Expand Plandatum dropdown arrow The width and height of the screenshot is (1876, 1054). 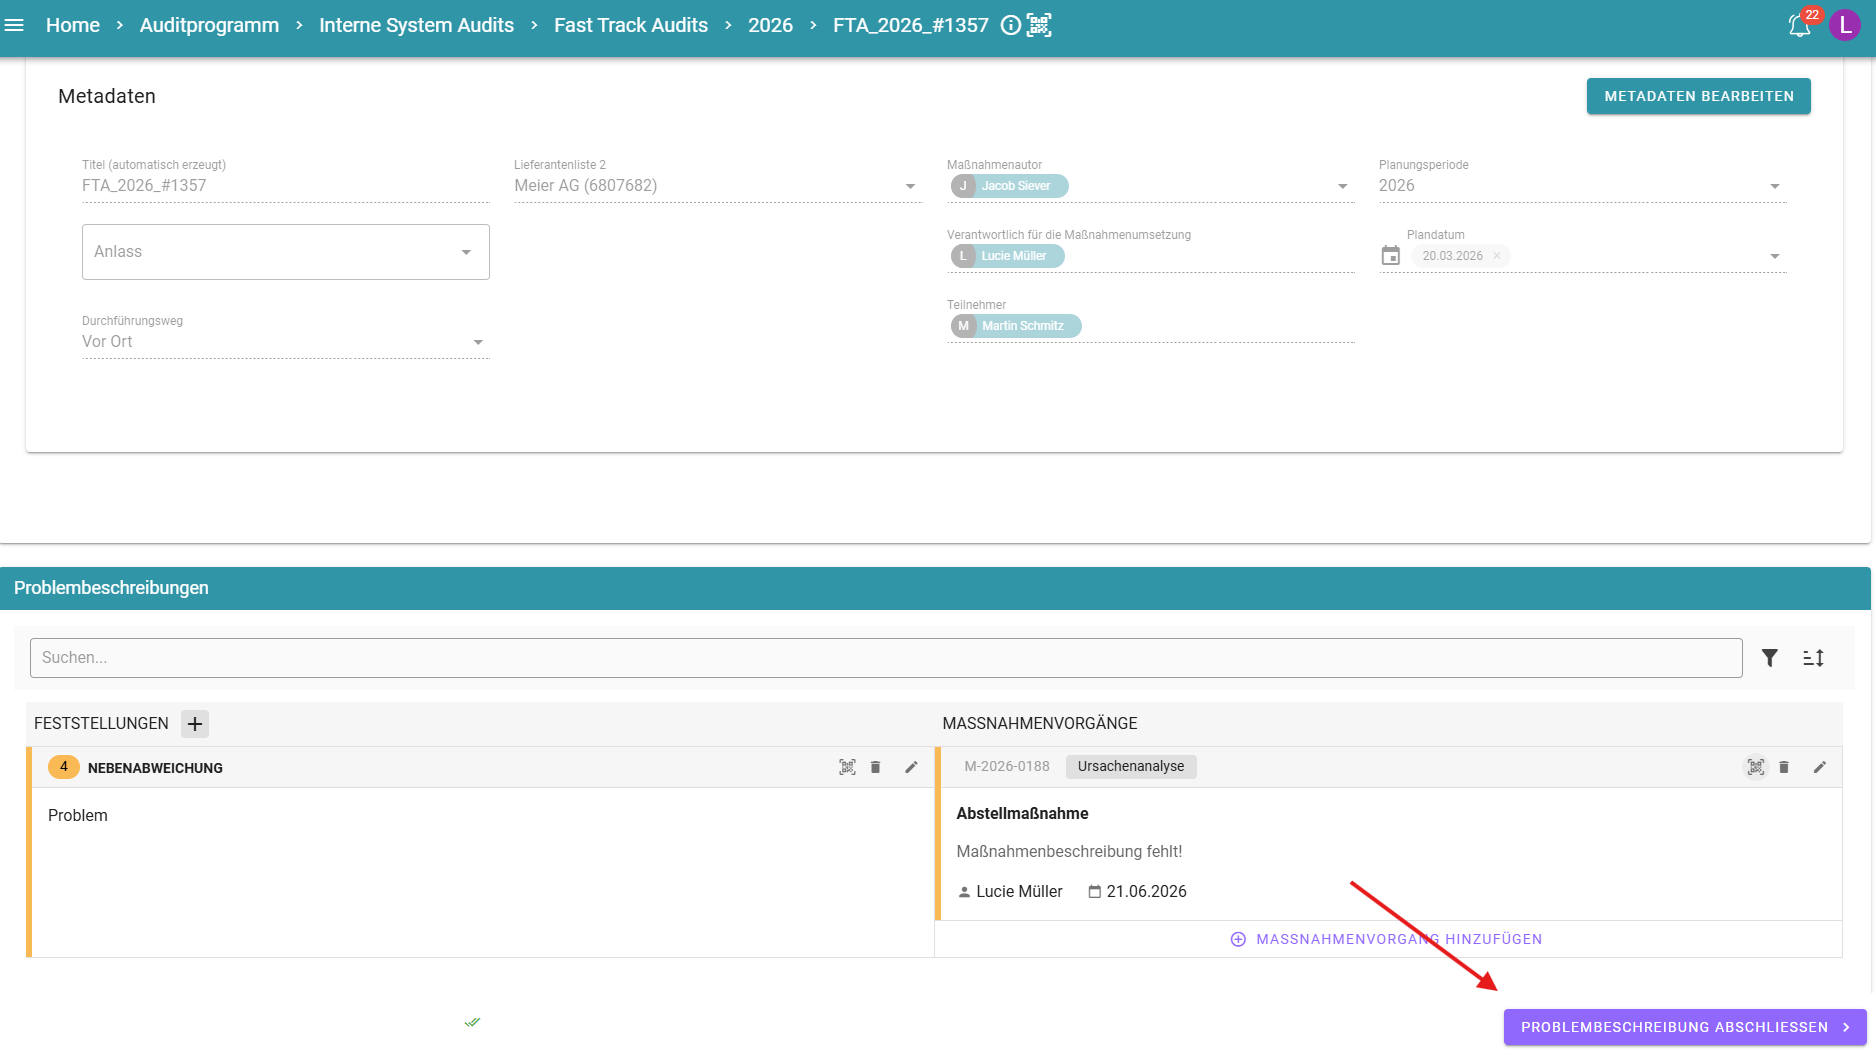[1775, 257]
